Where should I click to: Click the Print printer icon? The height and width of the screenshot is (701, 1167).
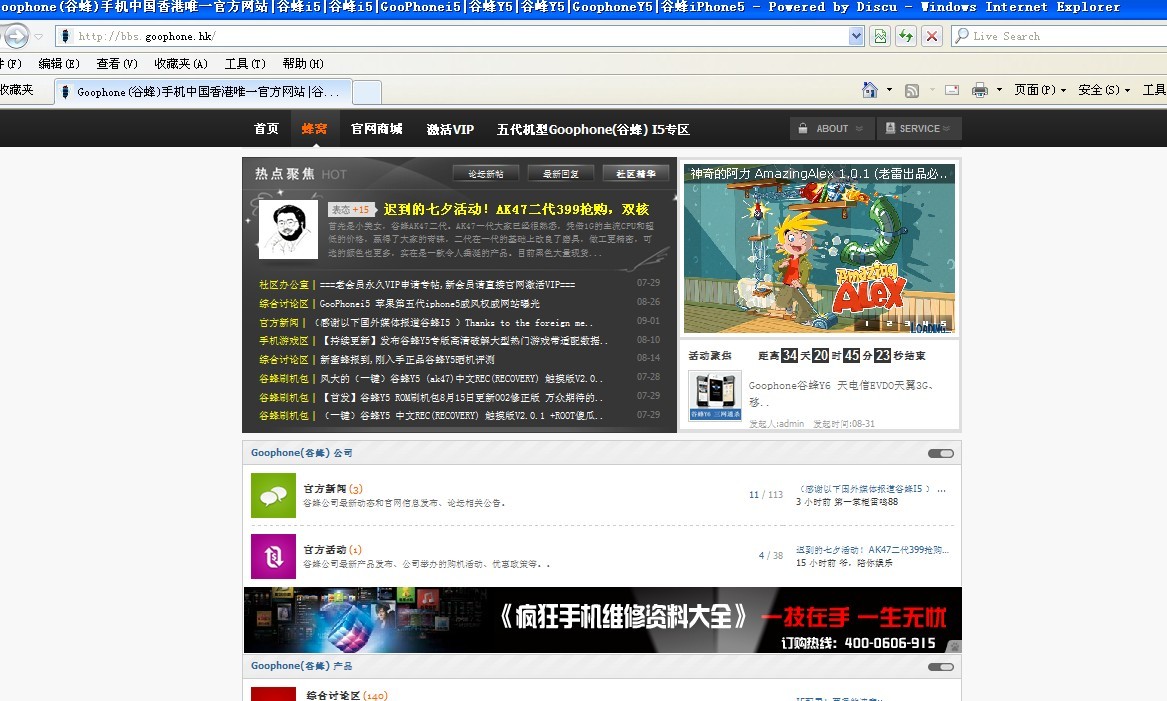(x=979, y=90)
